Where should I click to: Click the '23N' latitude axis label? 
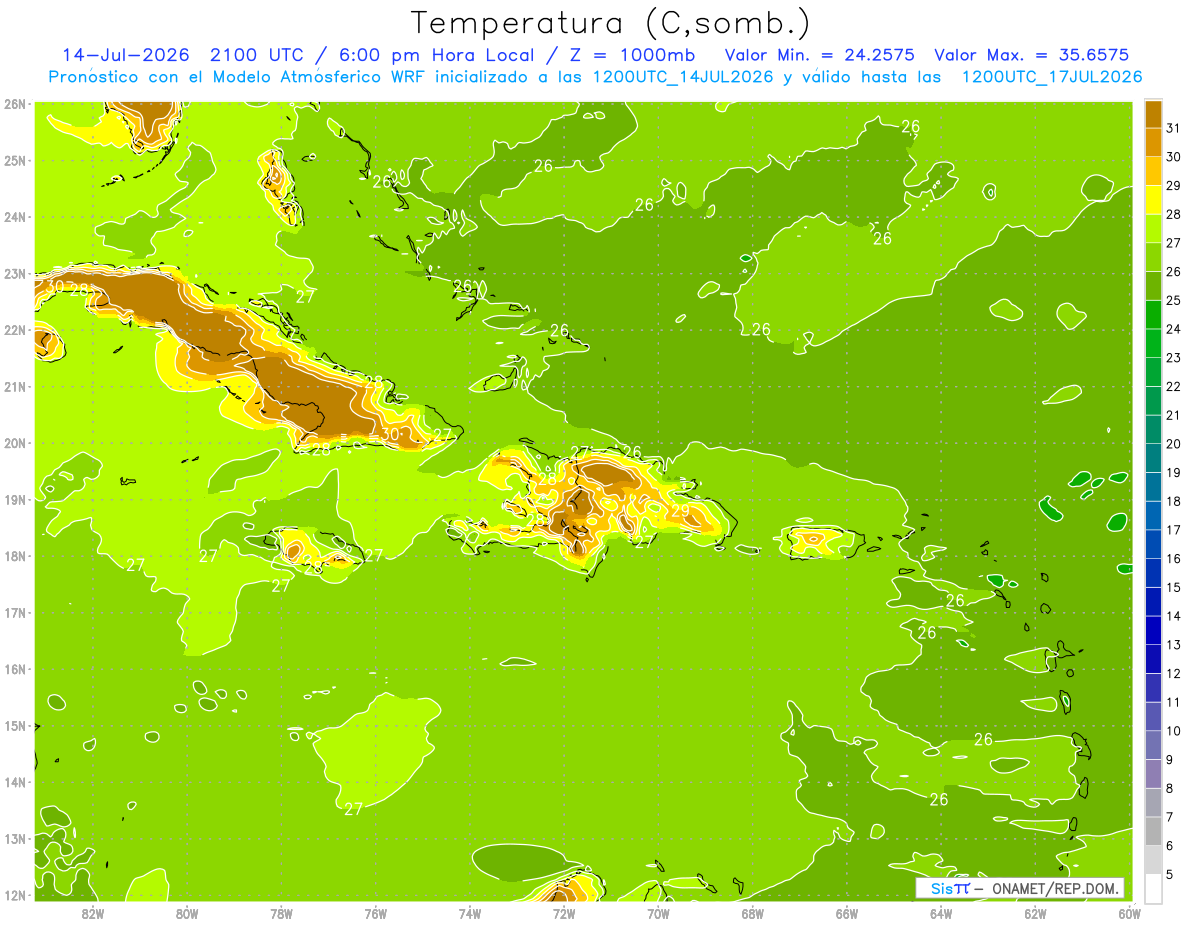[x=15, y=273]
